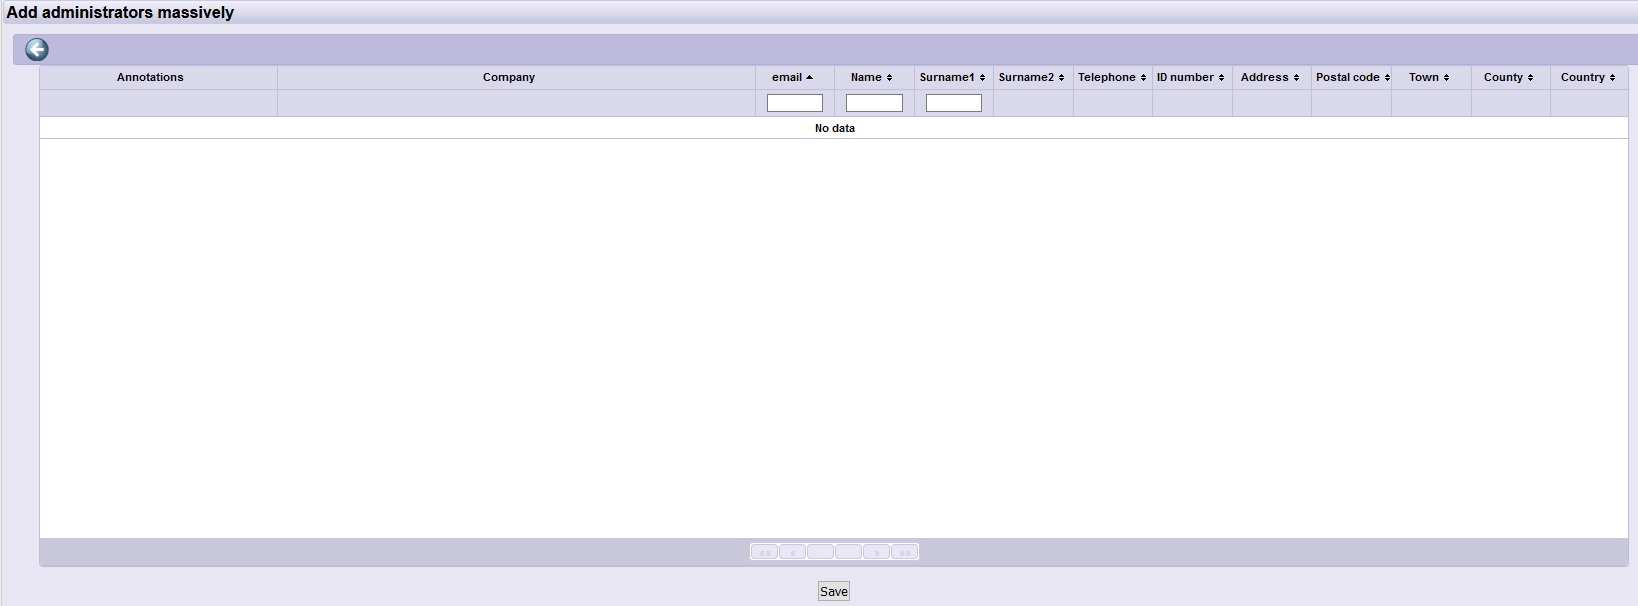
Task: Click the Save button
Action: click(x=834, y=591)
